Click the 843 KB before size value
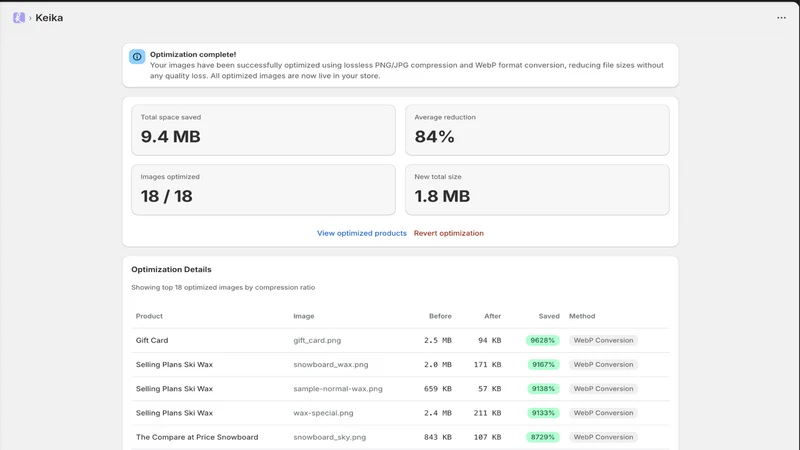 coord(438,437)
